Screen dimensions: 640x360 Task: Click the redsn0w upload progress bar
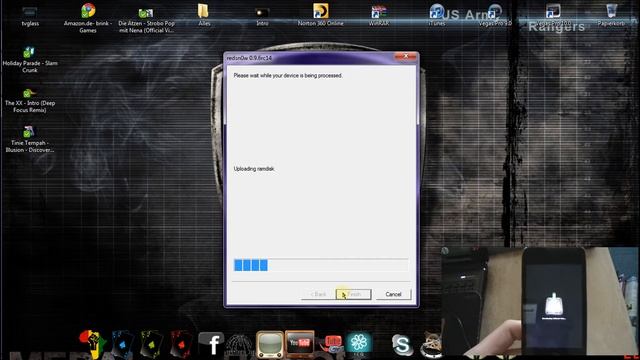pos(320,265)
